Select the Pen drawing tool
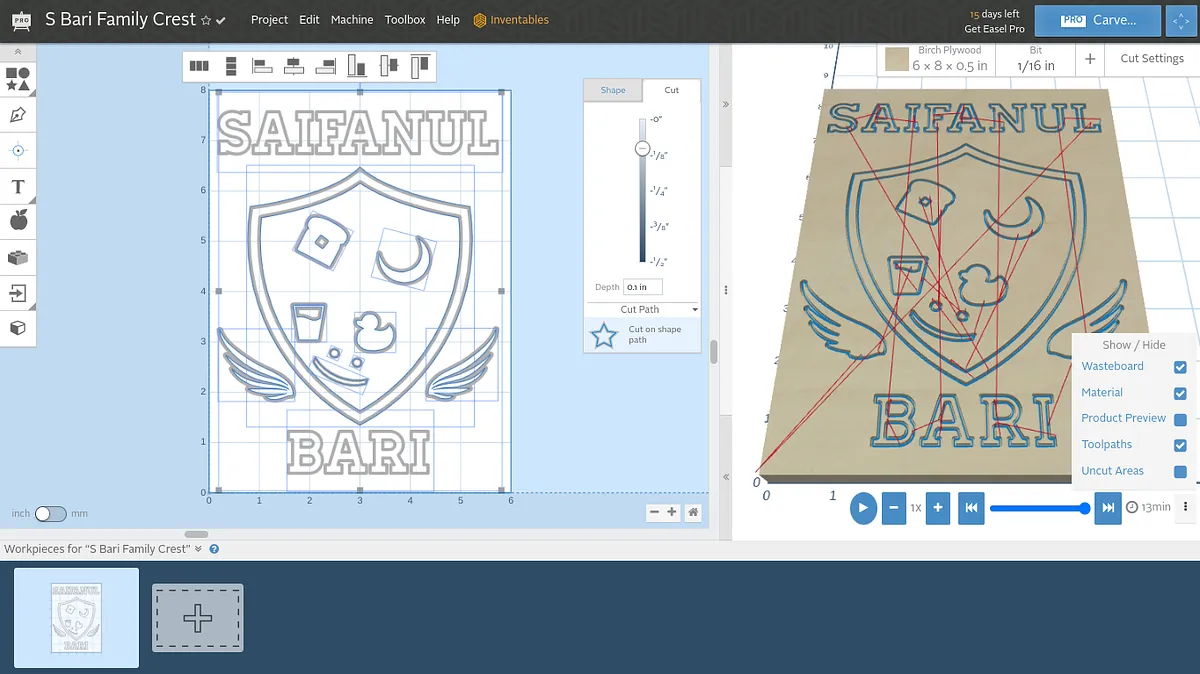1200x674 pixels. click(x=18, y=115)
